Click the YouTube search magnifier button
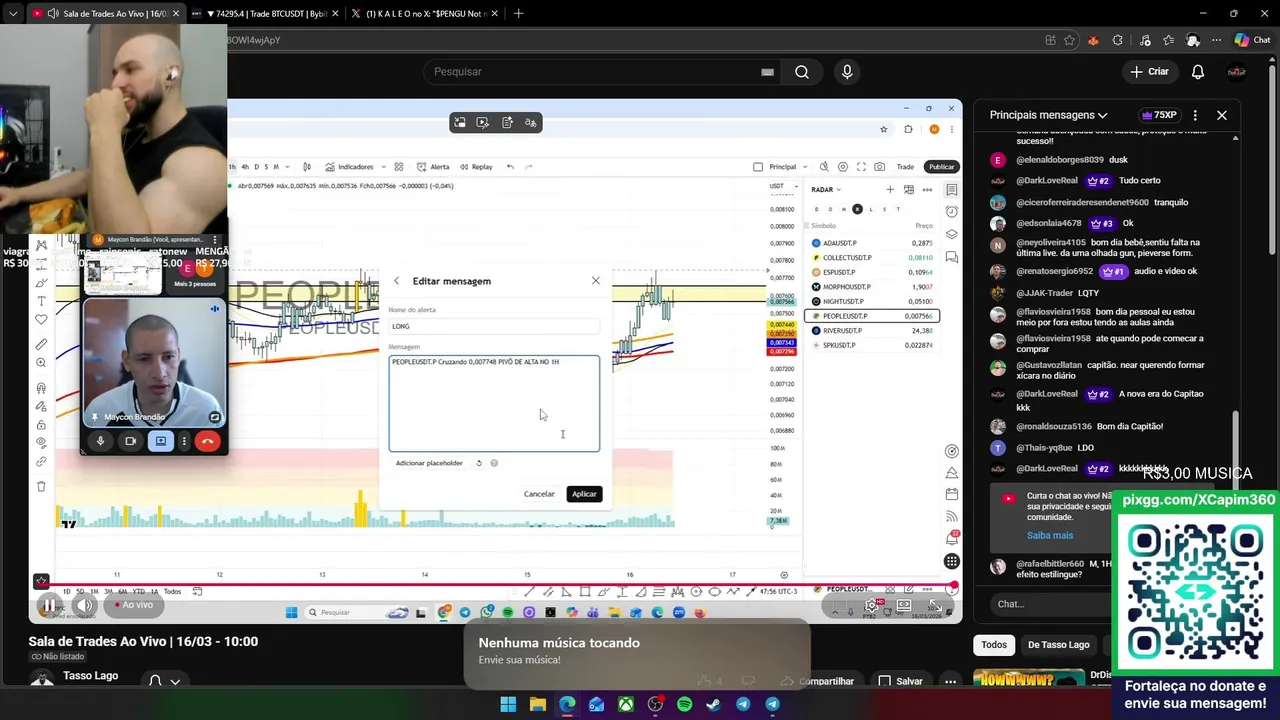This screenshot has height=720, width=1280. pyautogui.click(x=802, y=72)
